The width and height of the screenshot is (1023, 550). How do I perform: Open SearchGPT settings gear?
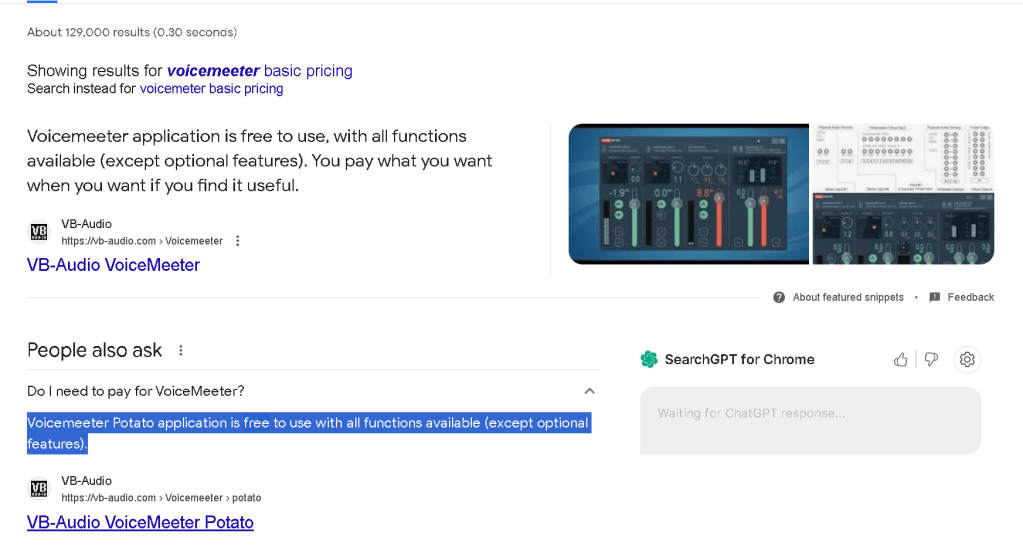pos(967,359)
